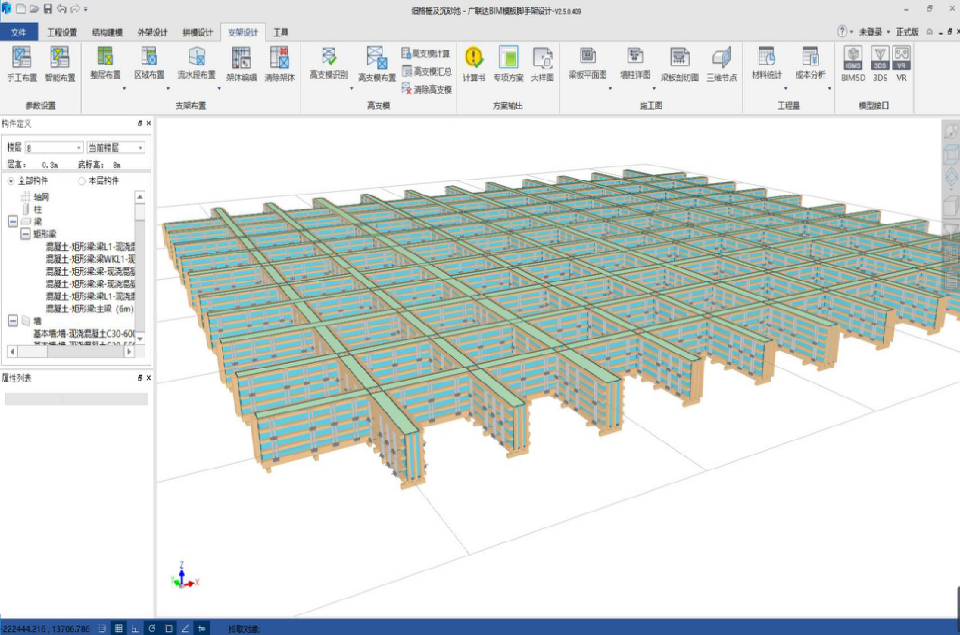Switch to the 结构建模 tab
The height and width of the screenshot is (635, 960).
coord(107,32)
